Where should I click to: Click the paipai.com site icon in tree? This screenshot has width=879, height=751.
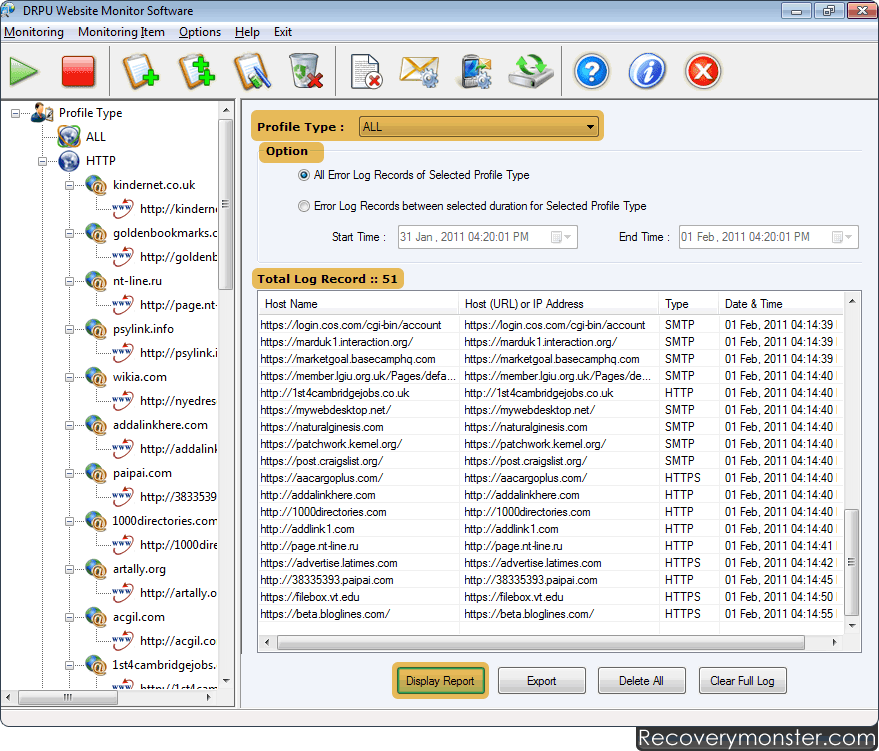point(96,474)
